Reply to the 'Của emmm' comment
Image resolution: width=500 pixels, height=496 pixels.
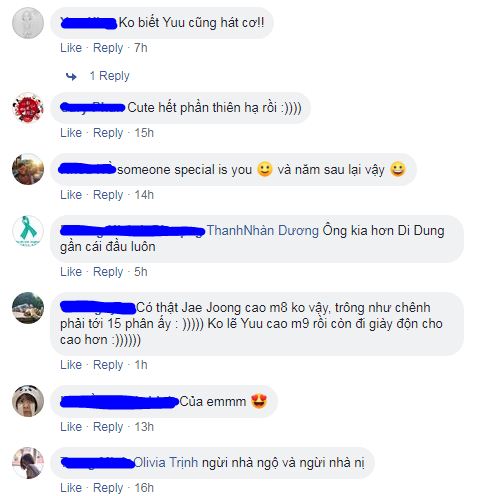108,427
